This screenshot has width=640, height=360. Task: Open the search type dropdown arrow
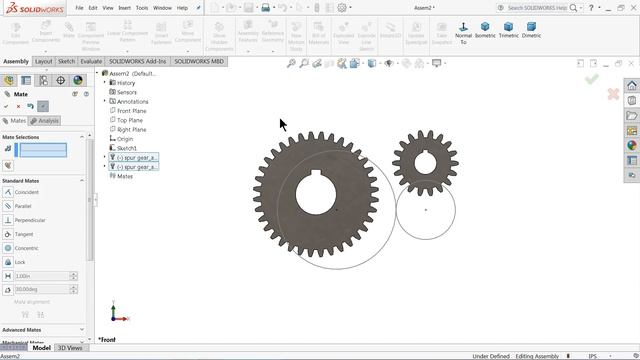tap(581, 8)
